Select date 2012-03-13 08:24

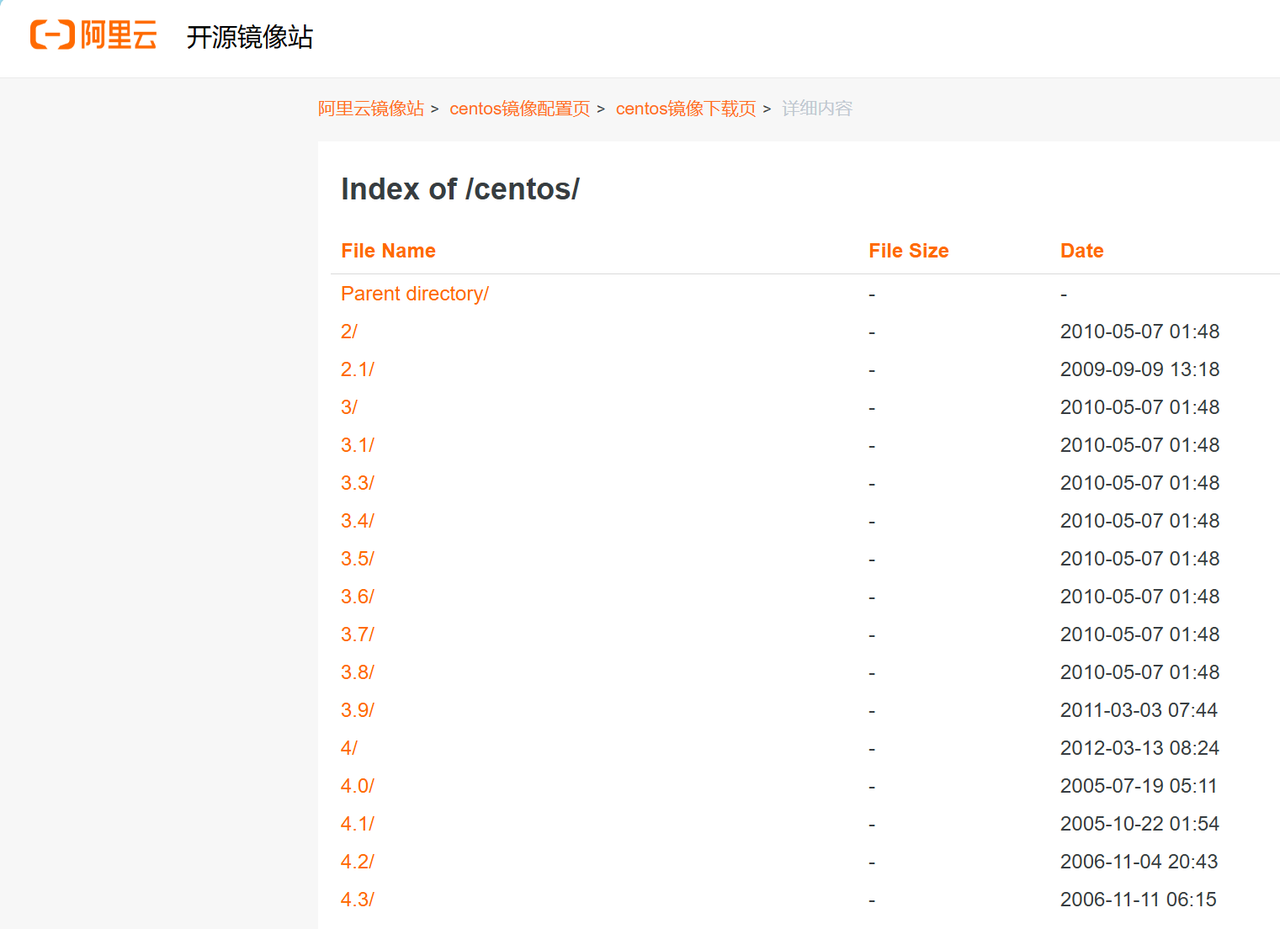point(1140,748)
